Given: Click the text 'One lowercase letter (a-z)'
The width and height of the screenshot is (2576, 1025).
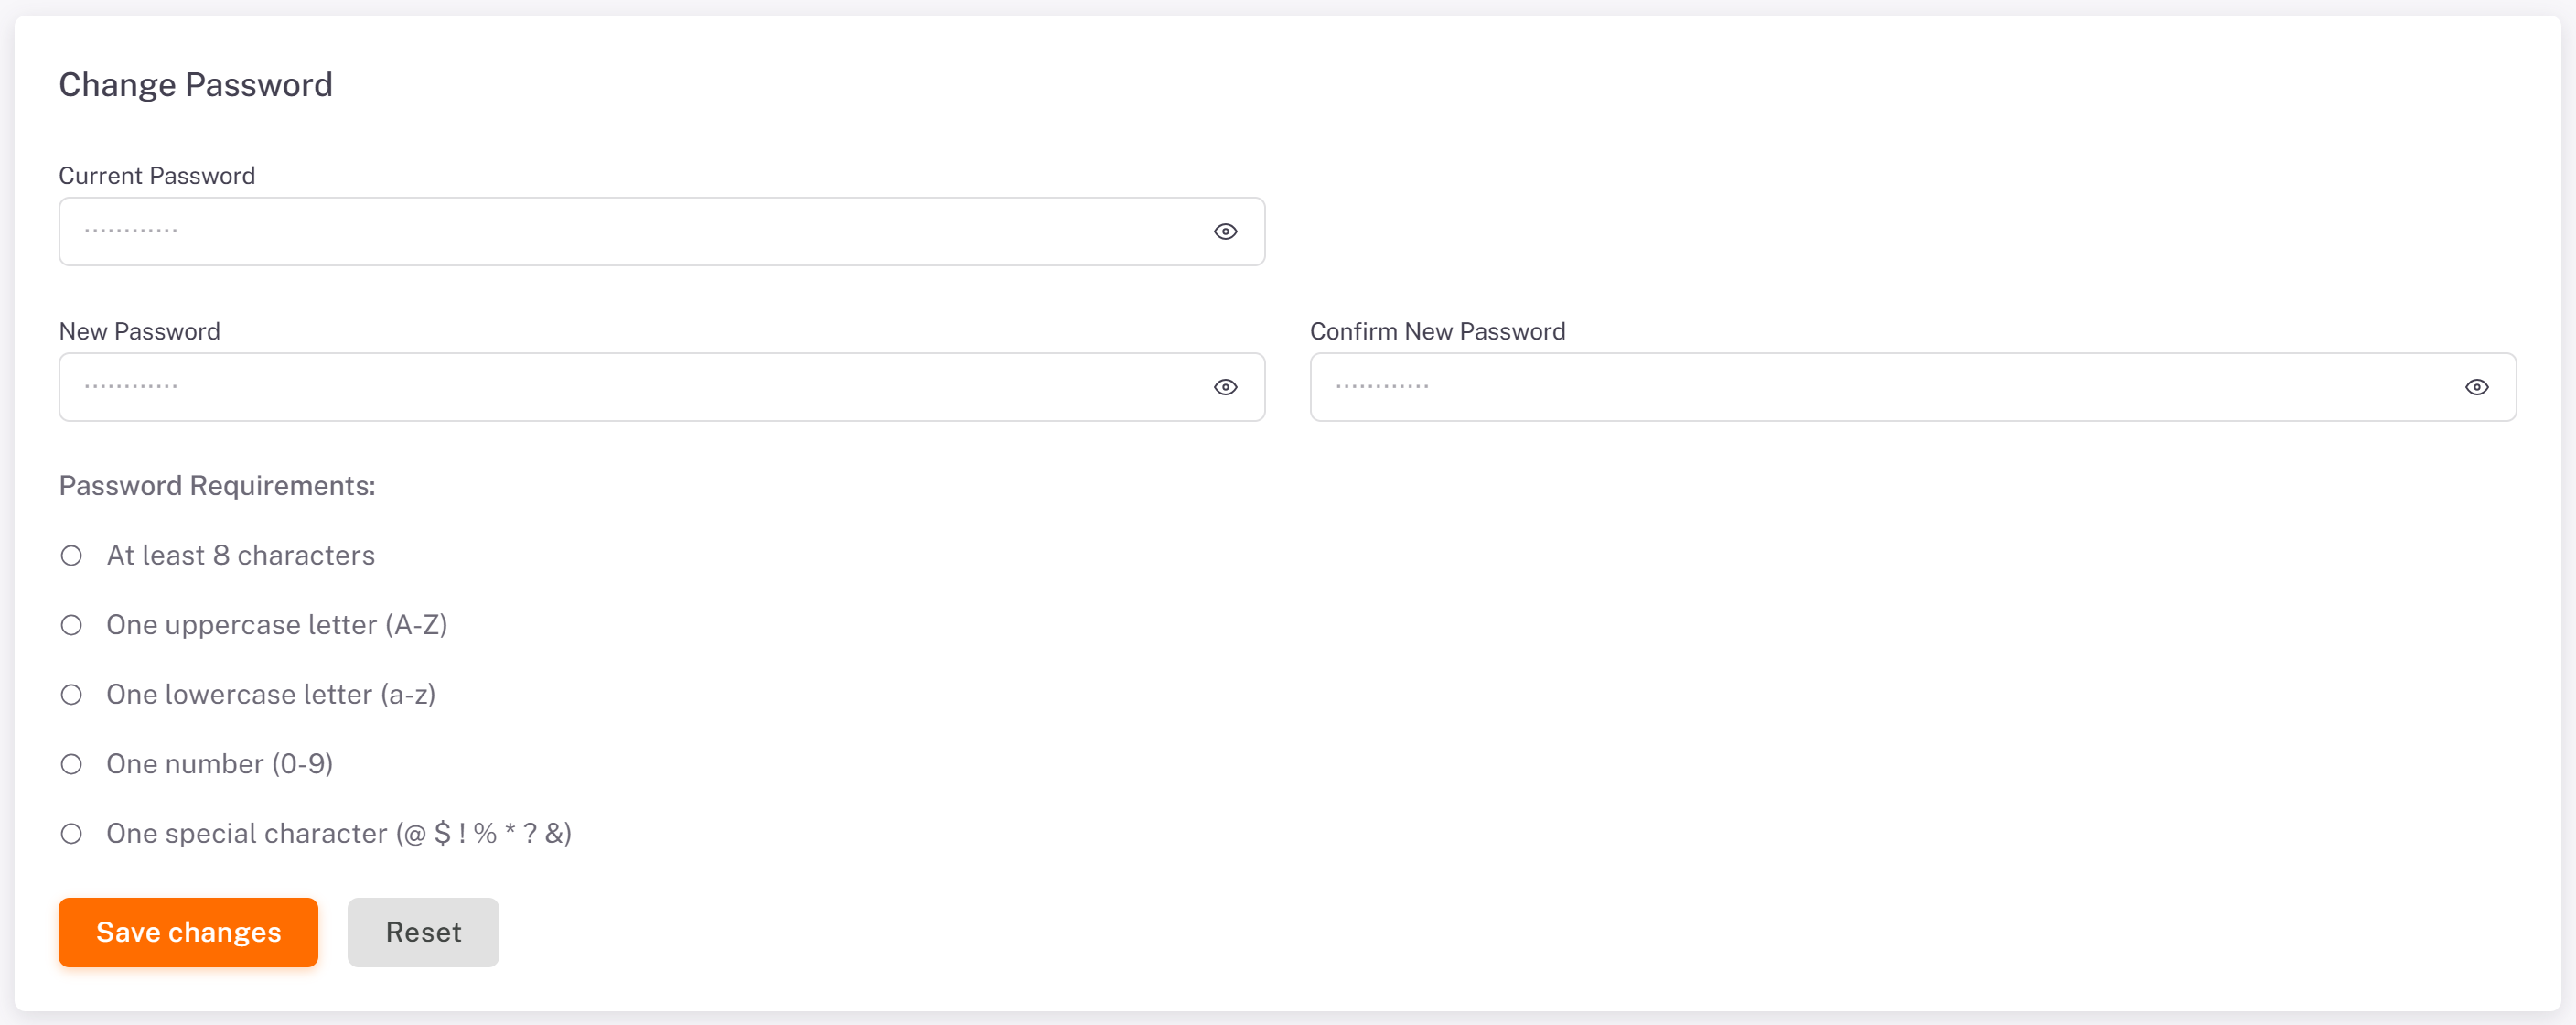Looking at the screenshot, I should [x=271, y=695].
